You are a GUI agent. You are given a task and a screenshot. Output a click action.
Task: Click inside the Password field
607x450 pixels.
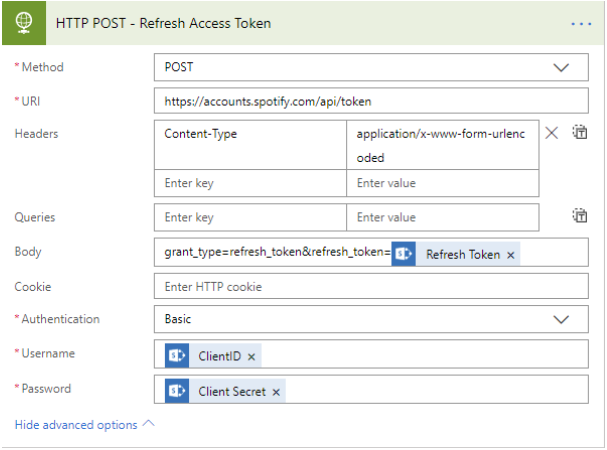tap(371, 389)
